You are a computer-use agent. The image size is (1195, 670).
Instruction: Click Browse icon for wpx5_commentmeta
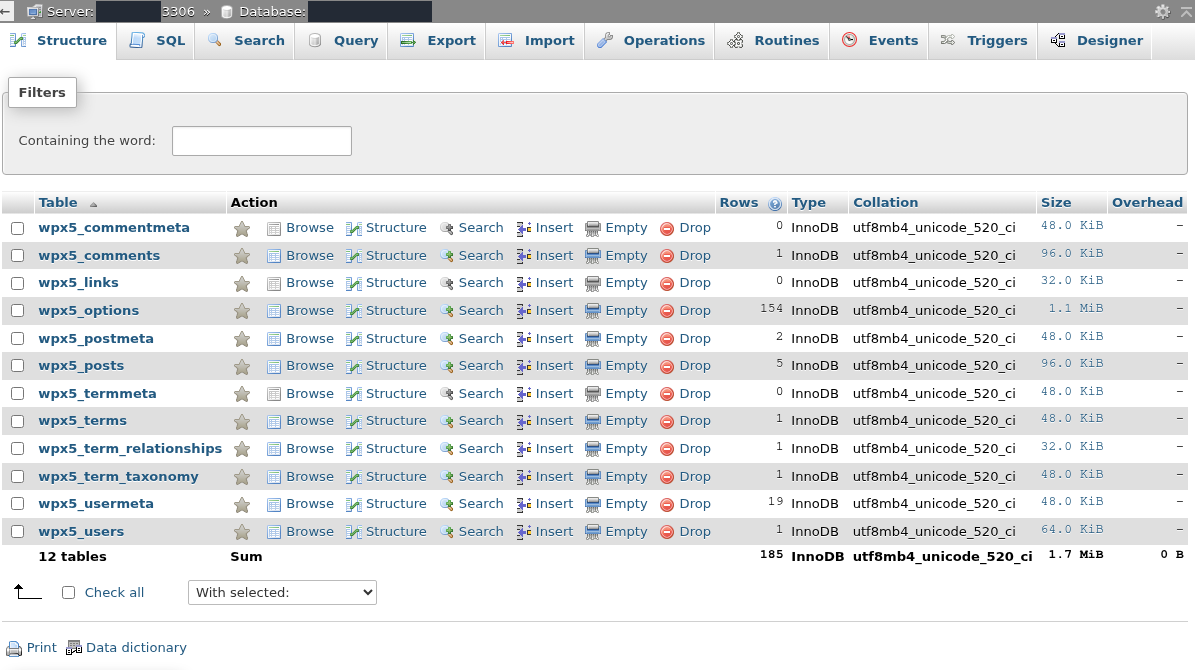click(x=274, y=229)
